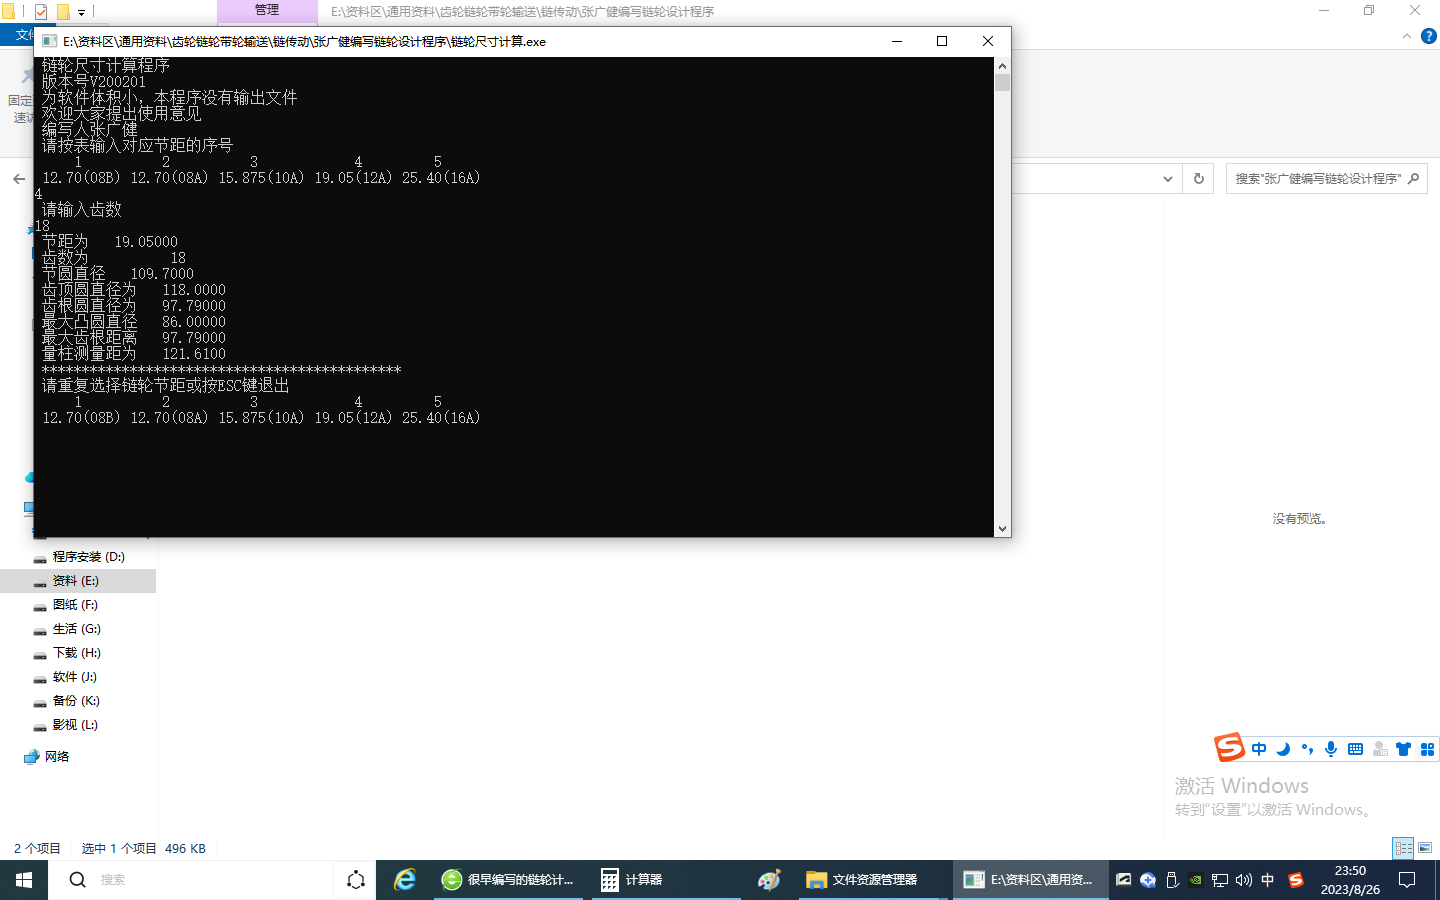This screenshot has height=900, width=1440.
Task: Select 图纸 (F:) drive in sidebar
Action: click(x=75, y=605)
